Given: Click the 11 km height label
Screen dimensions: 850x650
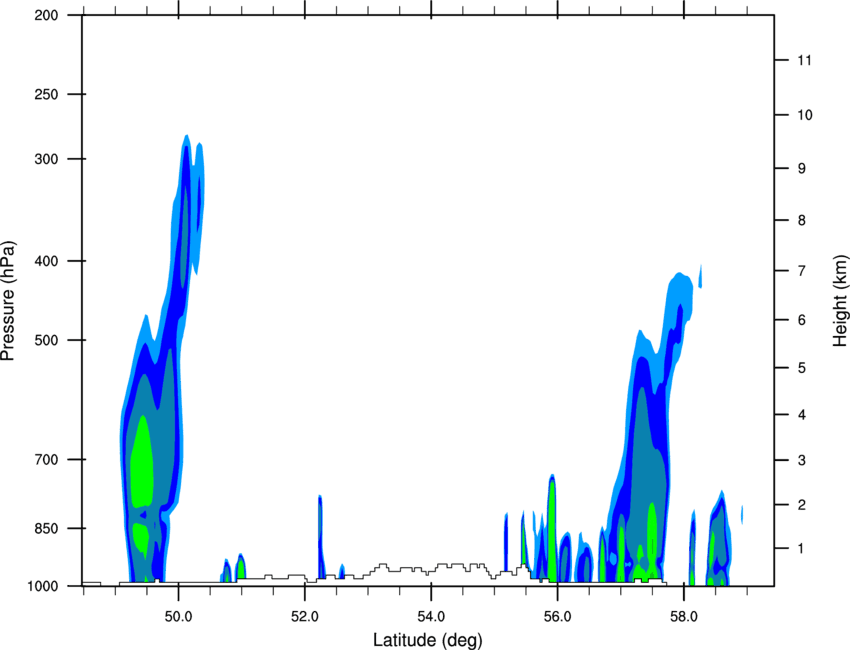Looking at the screenshot, I should [x=804, y=60].
